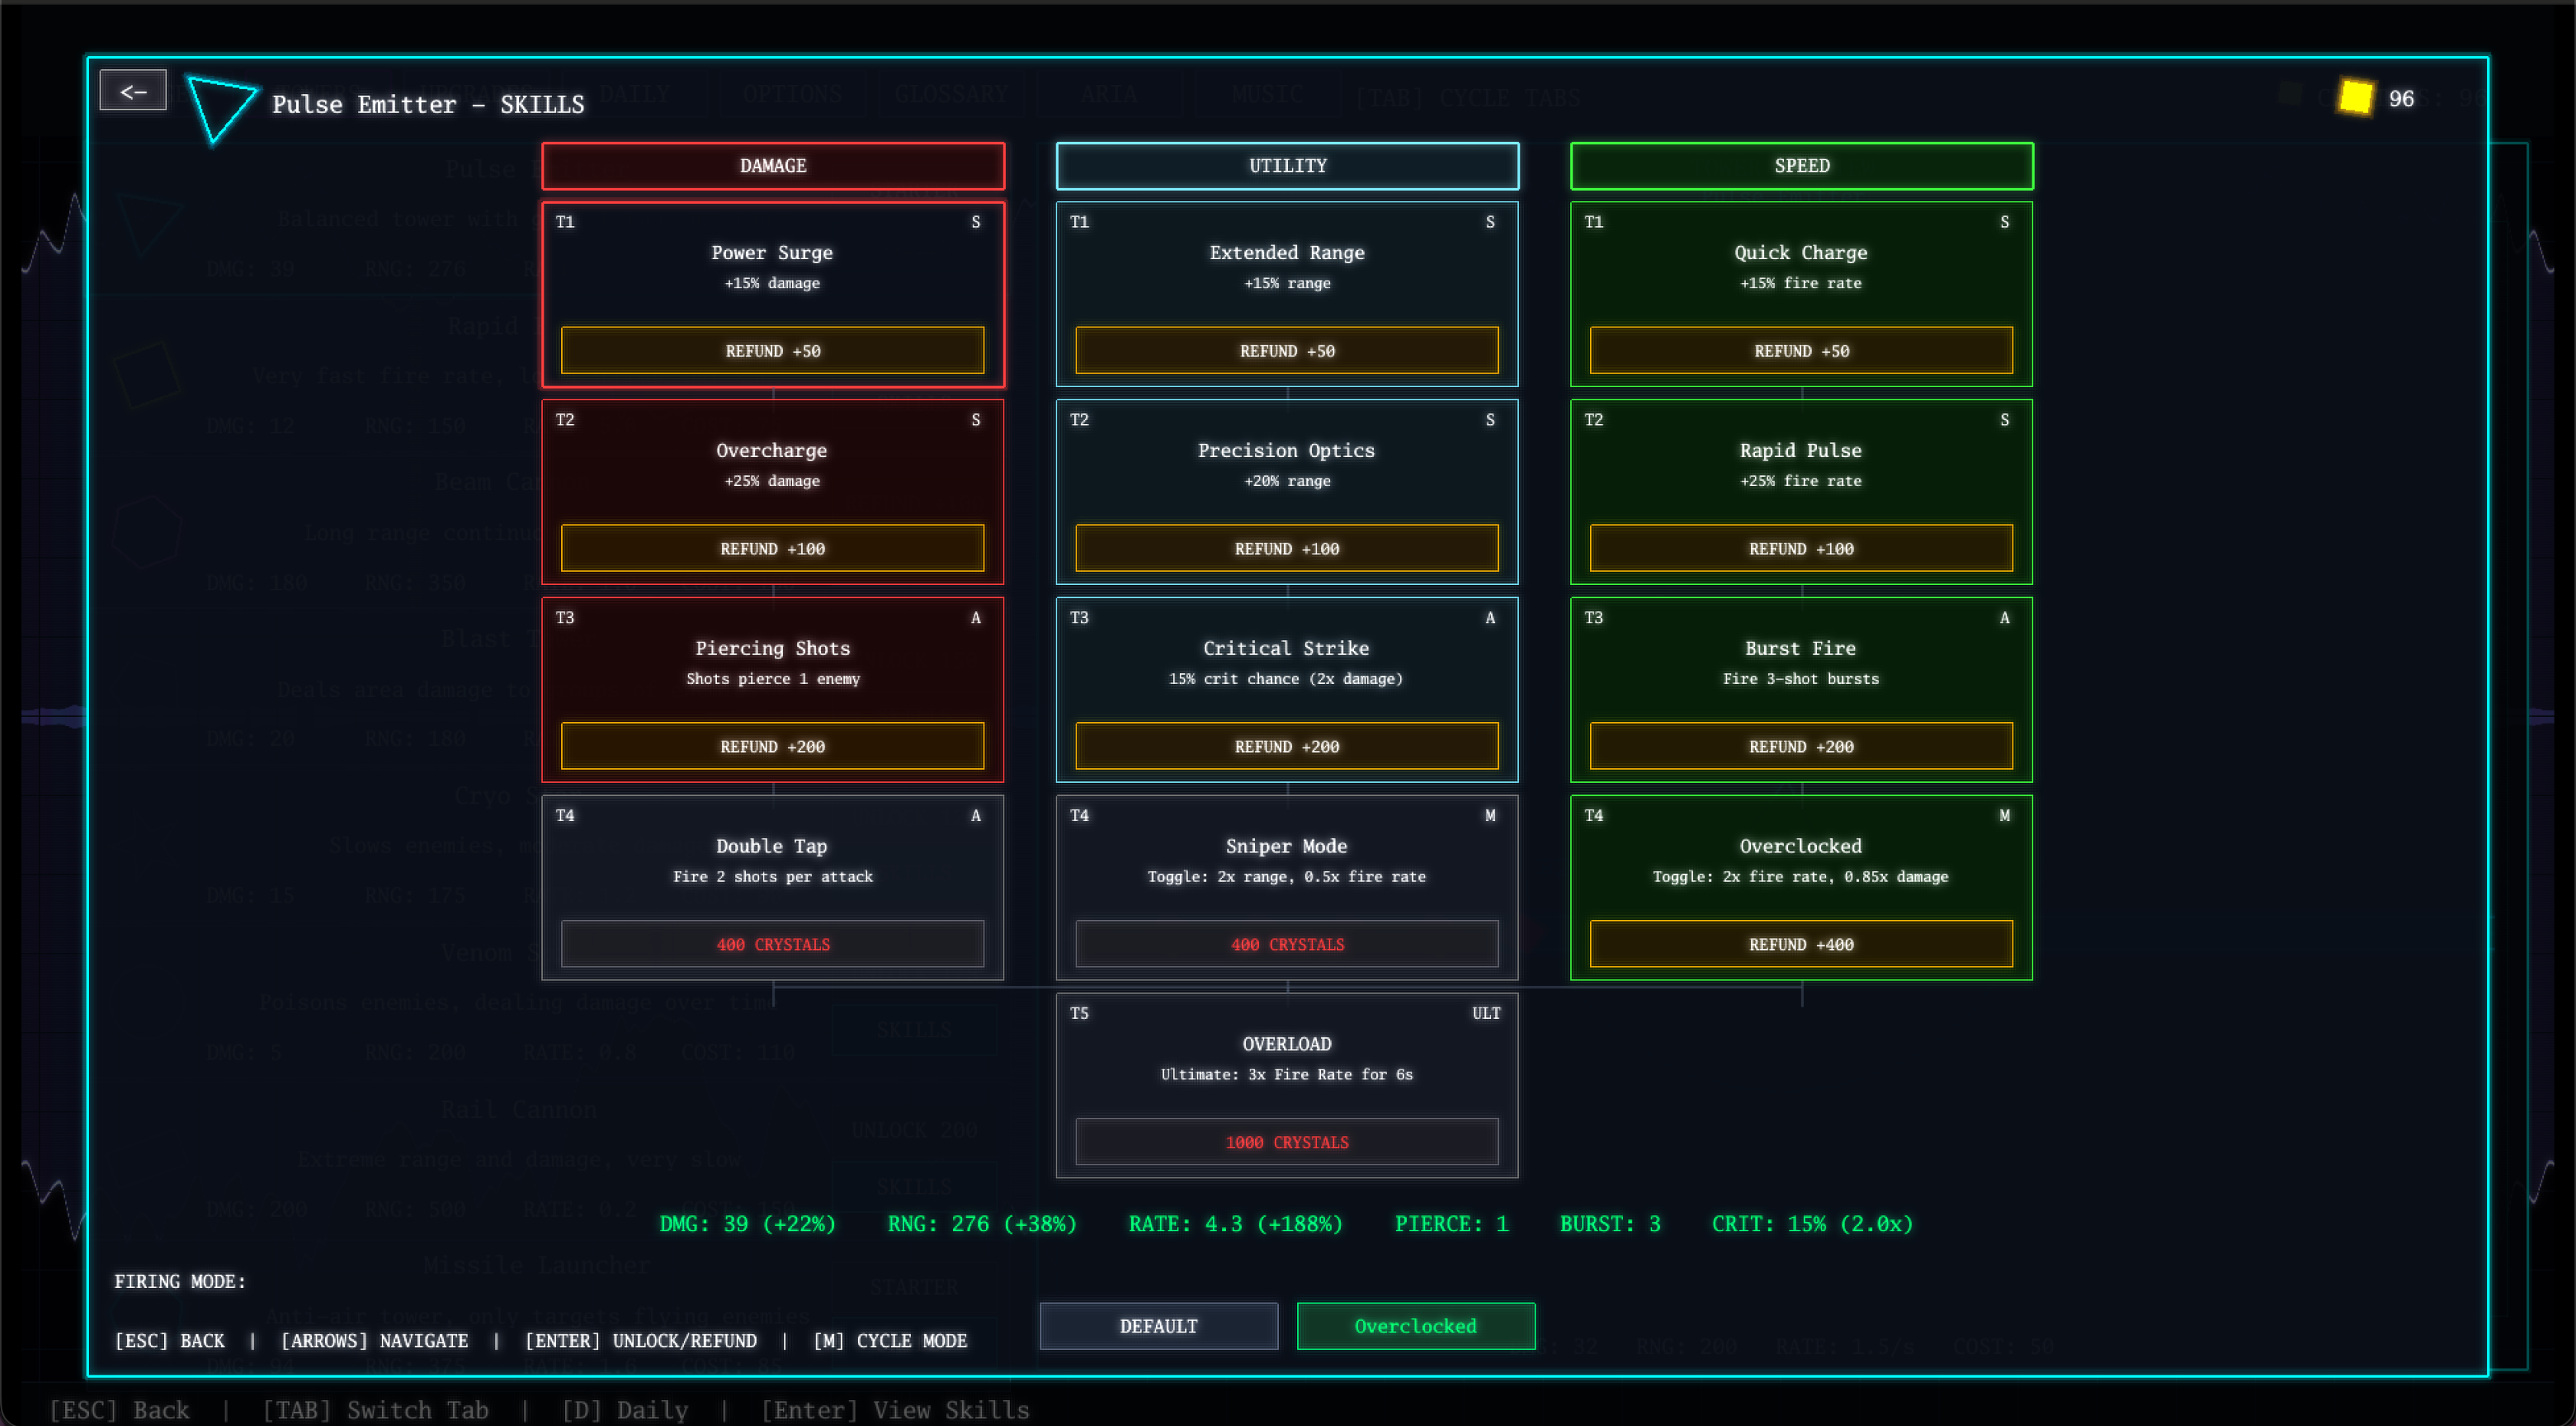Viewport: 2576px width, 1426px height.
Task: Refund Critical Strike for +200
Action: tap(1287, 747)
